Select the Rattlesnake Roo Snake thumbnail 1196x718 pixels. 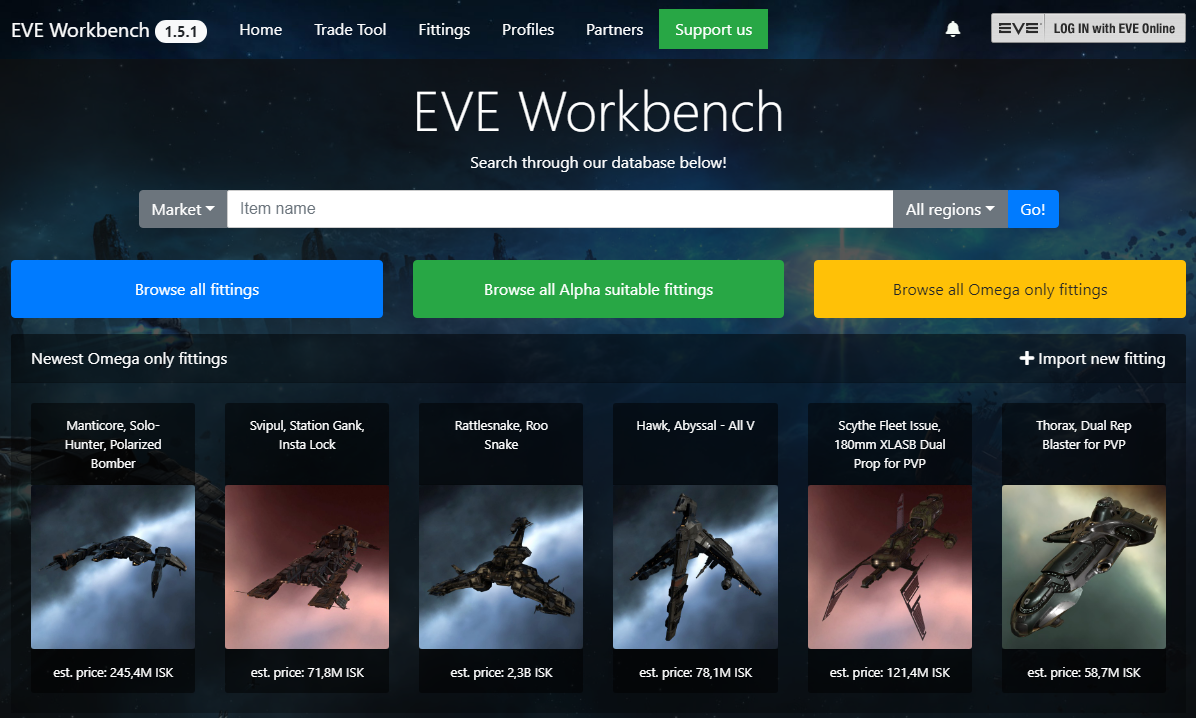[x=501, y=567]
